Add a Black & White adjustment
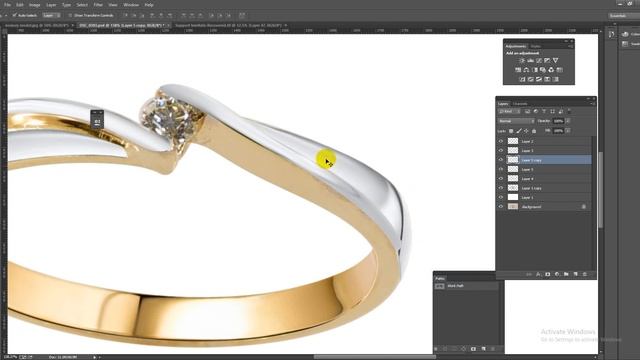This screenshot has width=640, height=360. tap(535, 70)
